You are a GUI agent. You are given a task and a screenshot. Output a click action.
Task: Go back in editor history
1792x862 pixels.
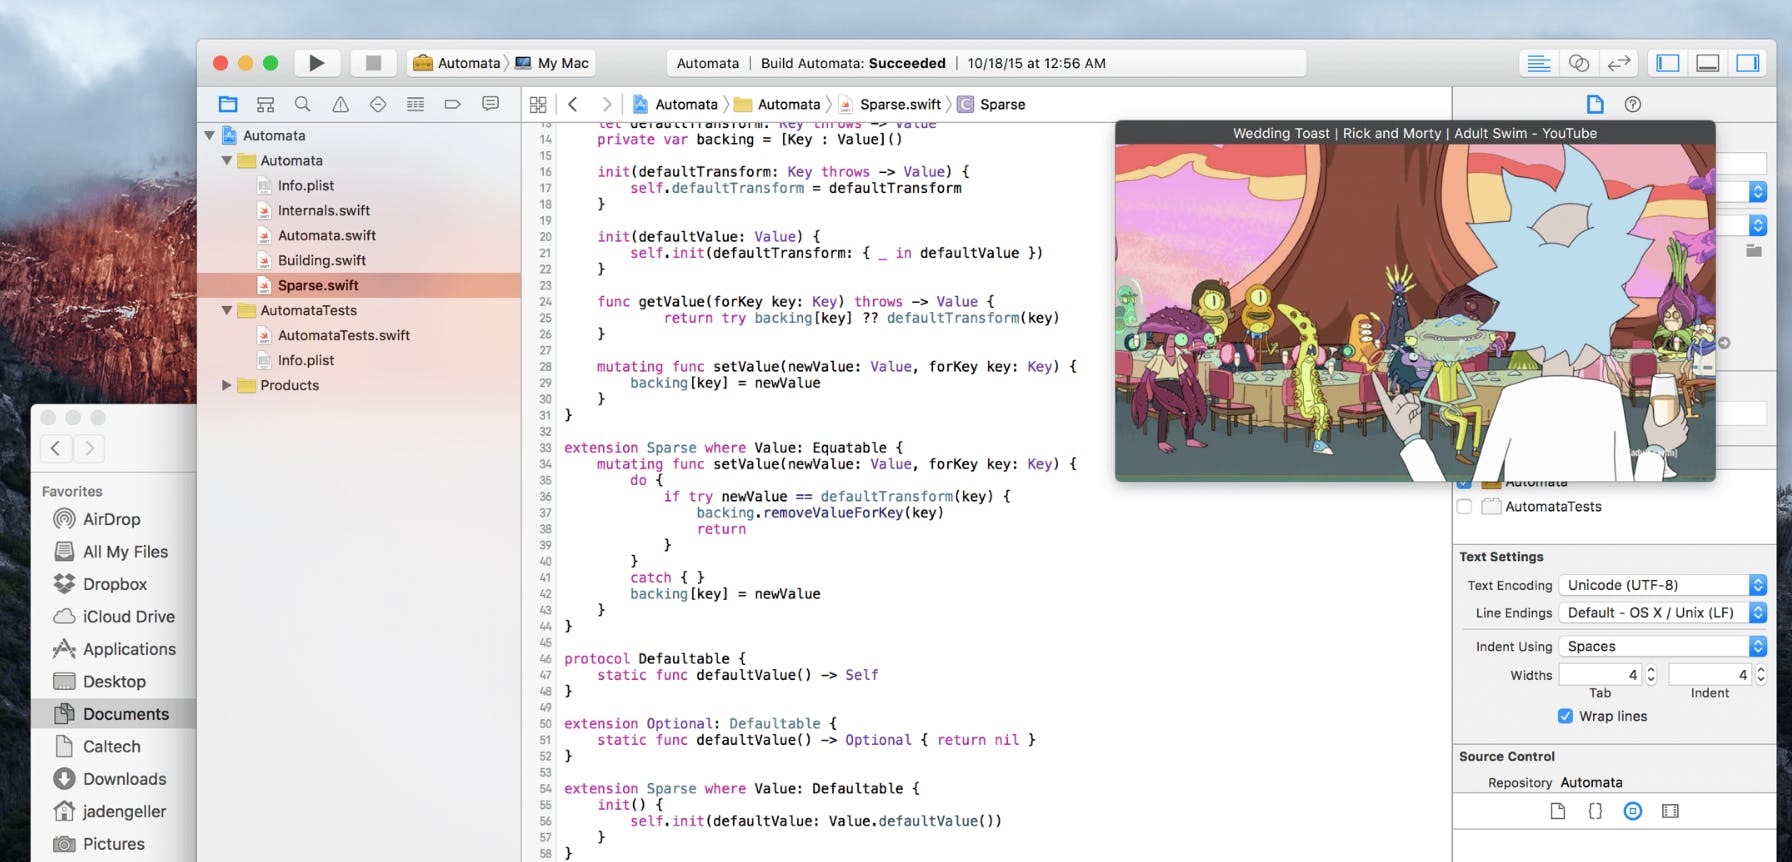pyautogui.click(x=573, y=104)
